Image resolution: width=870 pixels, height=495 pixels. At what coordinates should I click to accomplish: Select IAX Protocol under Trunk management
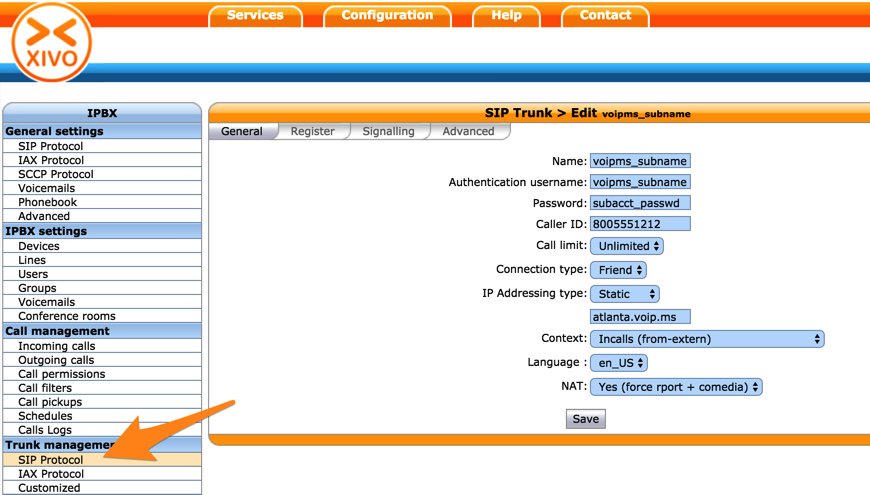(102, 474)
